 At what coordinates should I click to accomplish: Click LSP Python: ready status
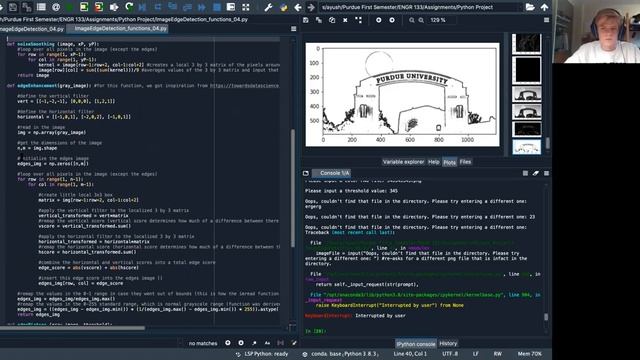pyautogui.click(x=262, y=354)
